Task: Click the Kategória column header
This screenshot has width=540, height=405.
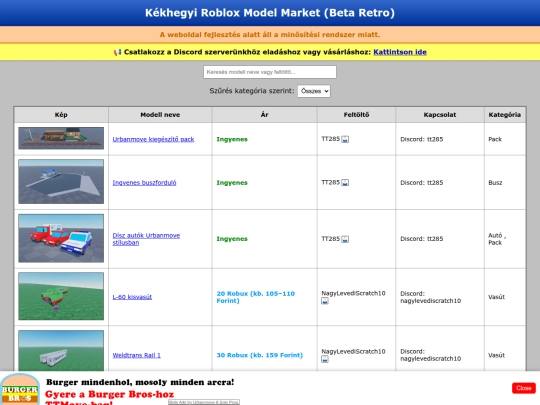Action: click(505, 115)
